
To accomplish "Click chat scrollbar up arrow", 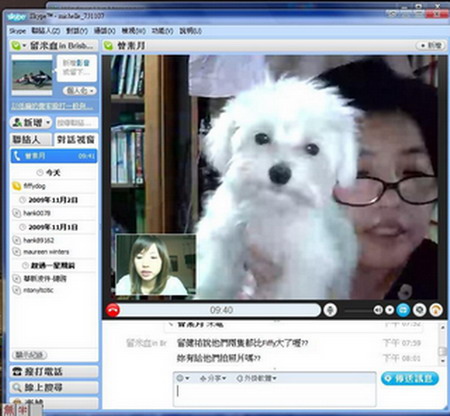I will click(x=443, y=328).
